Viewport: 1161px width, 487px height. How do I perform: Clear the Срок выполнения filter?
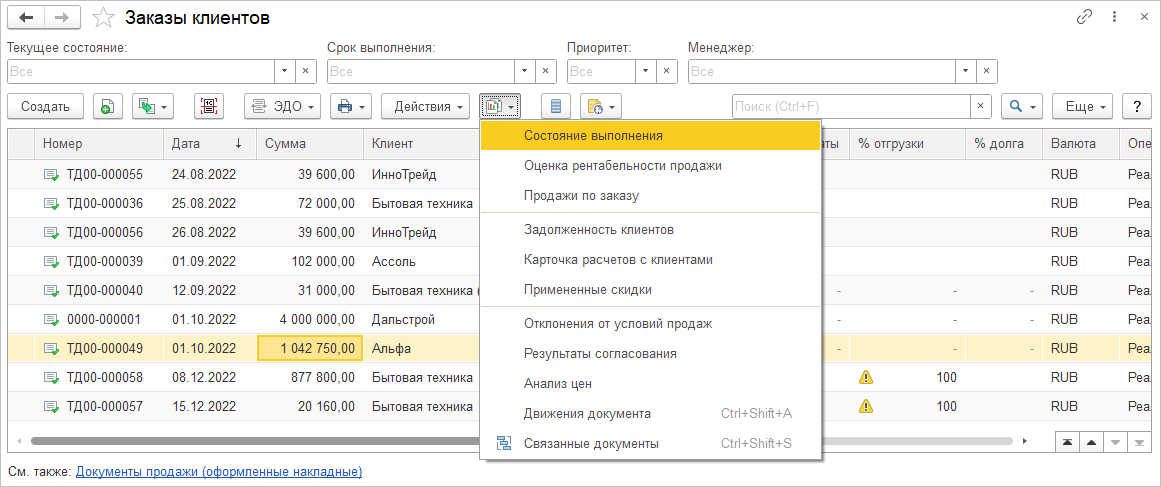[545, 71]
